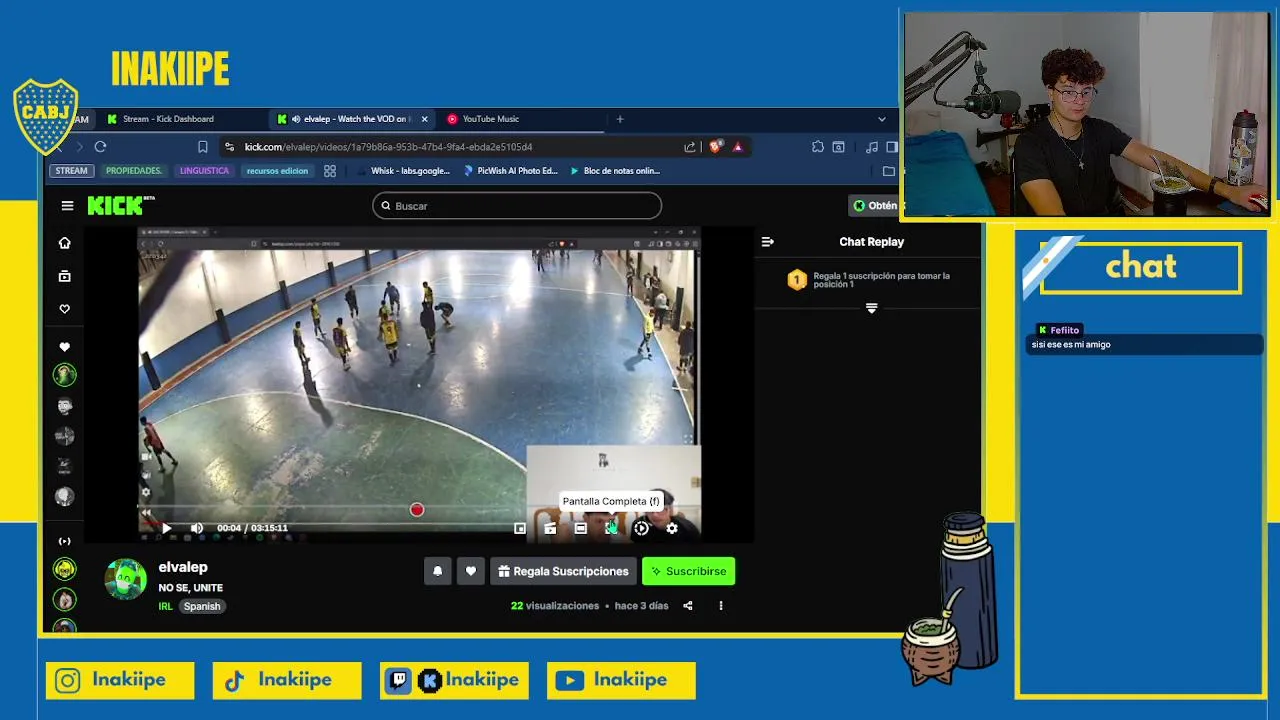Mute the video player volume
The height and width of the screenshot is (720, 1280).
click(x=197, y=528)
